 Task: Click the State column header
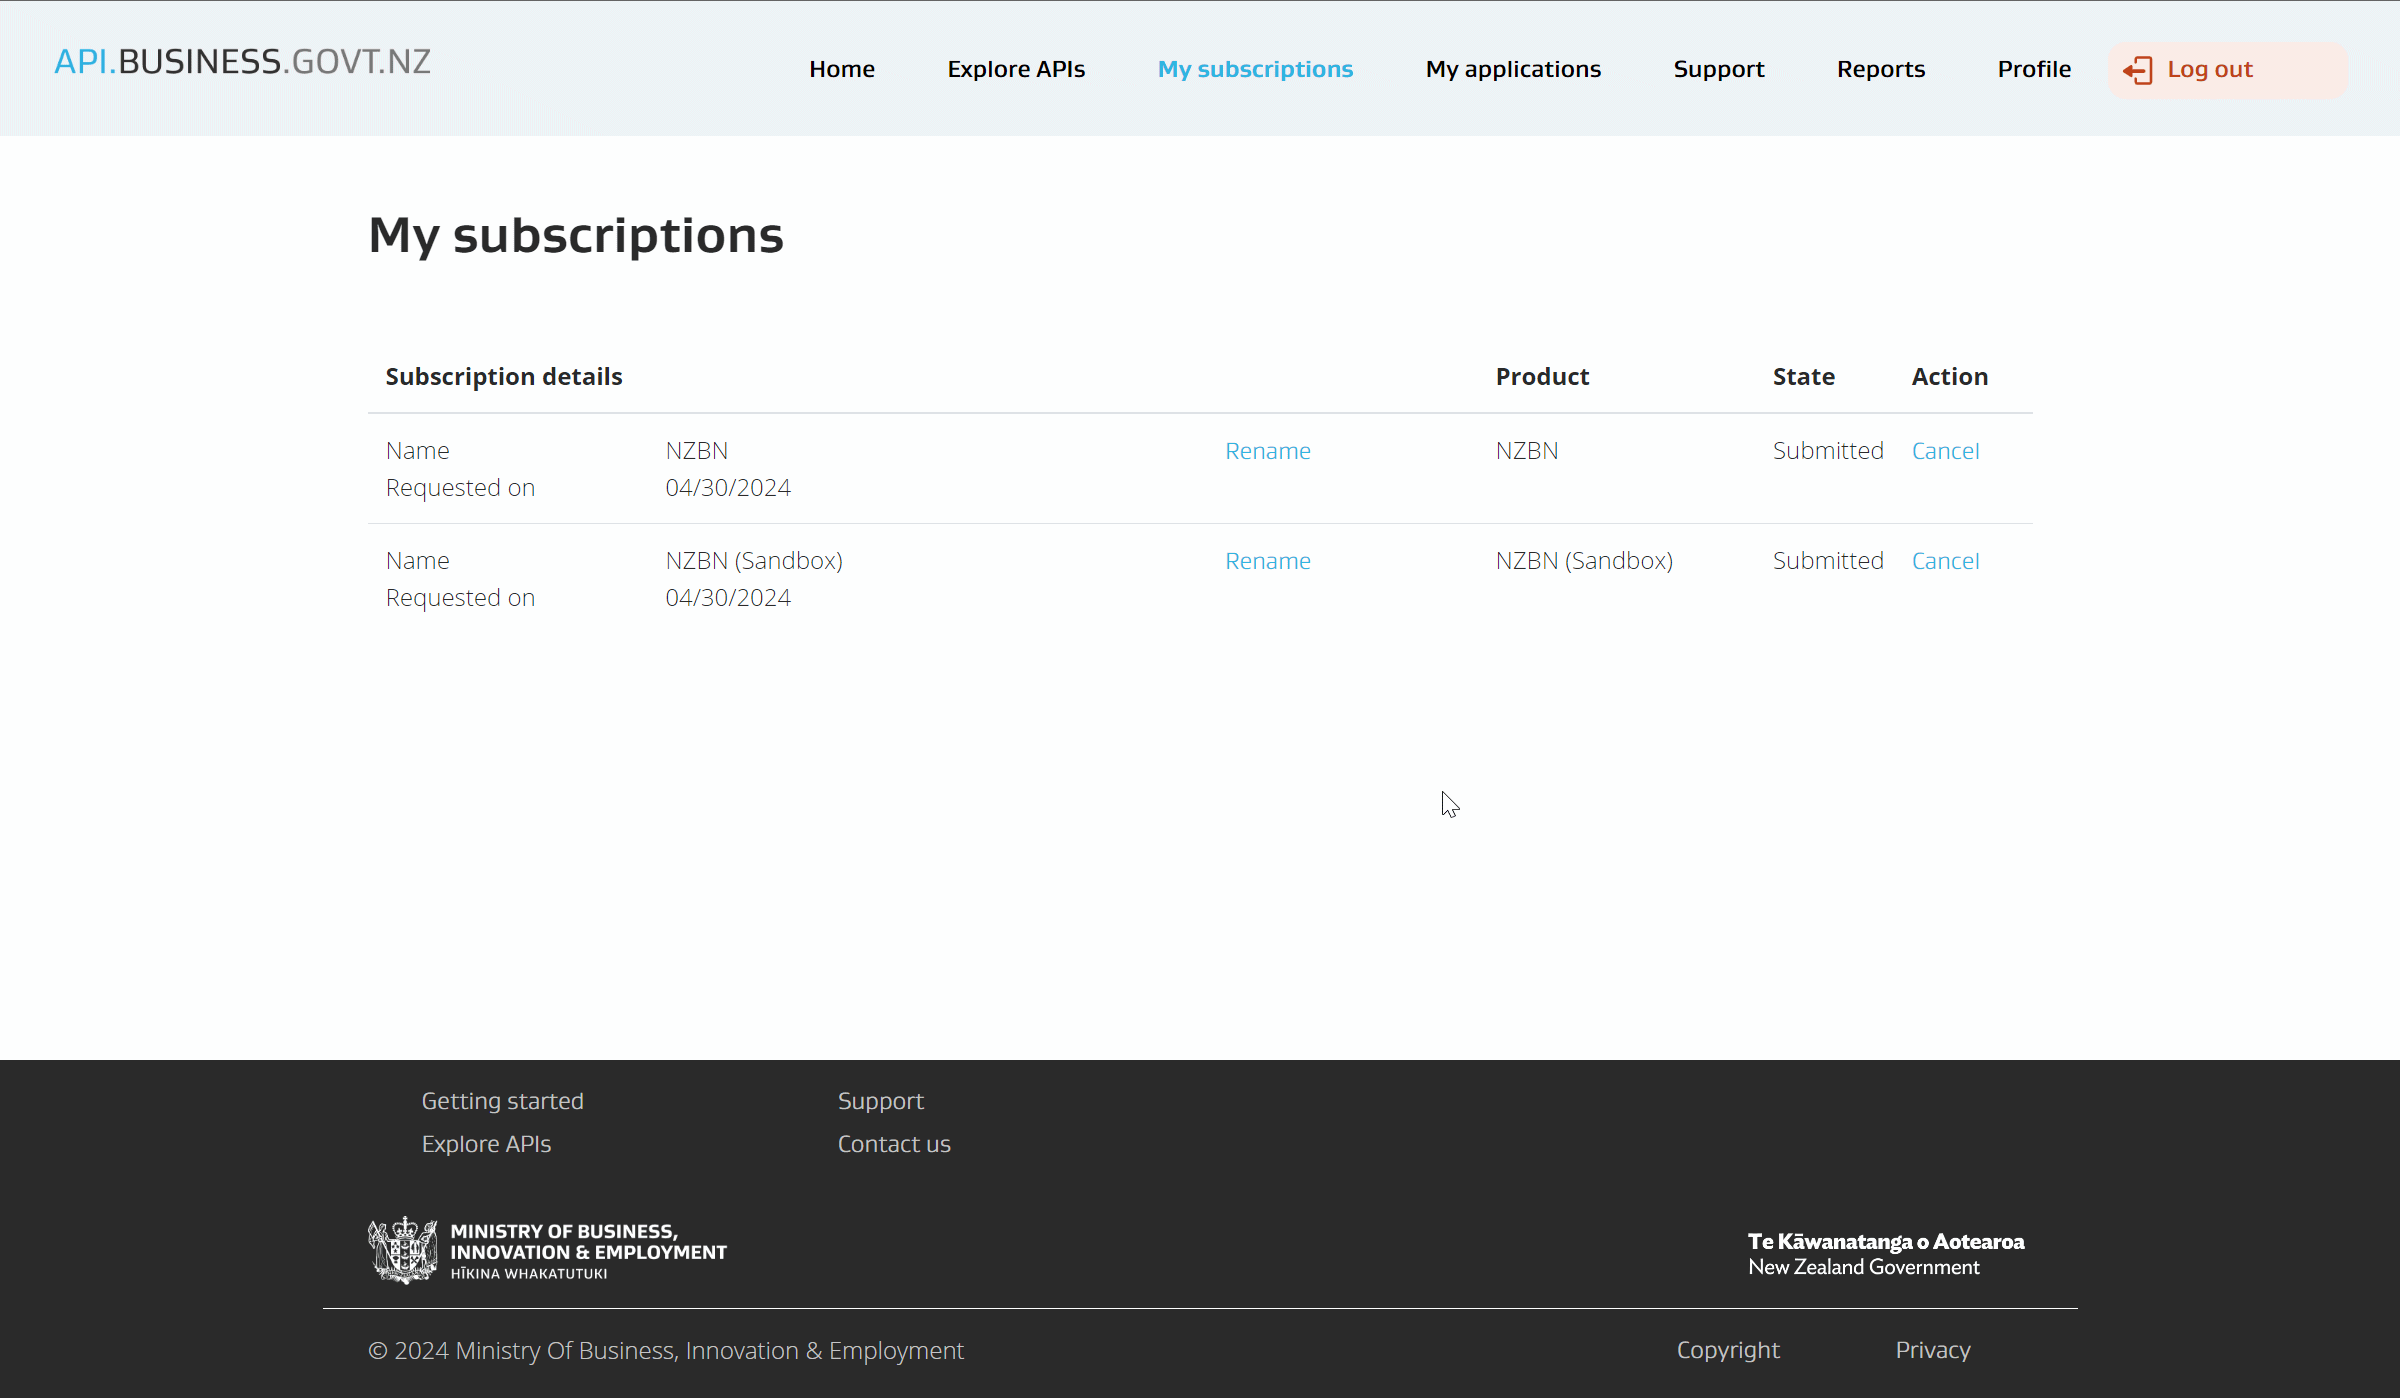1804,377
